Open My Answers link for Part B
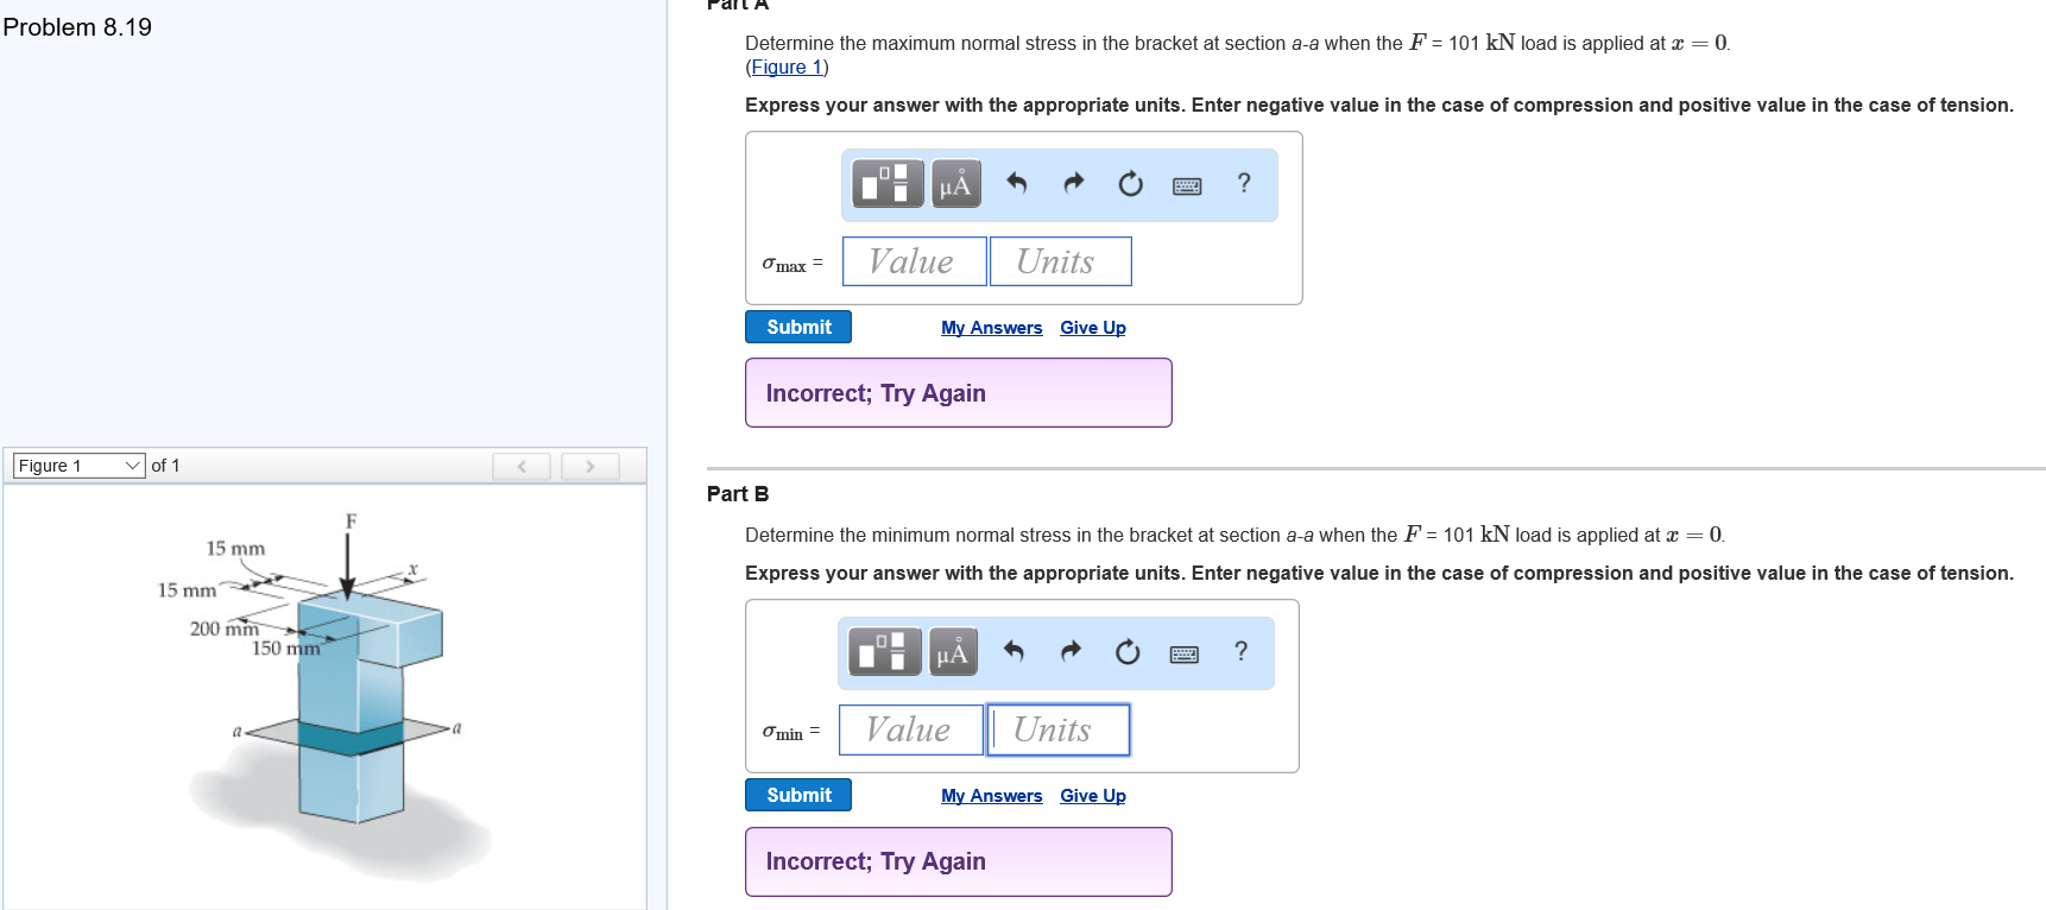This screenshot has height=910, width=2046. coord(991,796)
